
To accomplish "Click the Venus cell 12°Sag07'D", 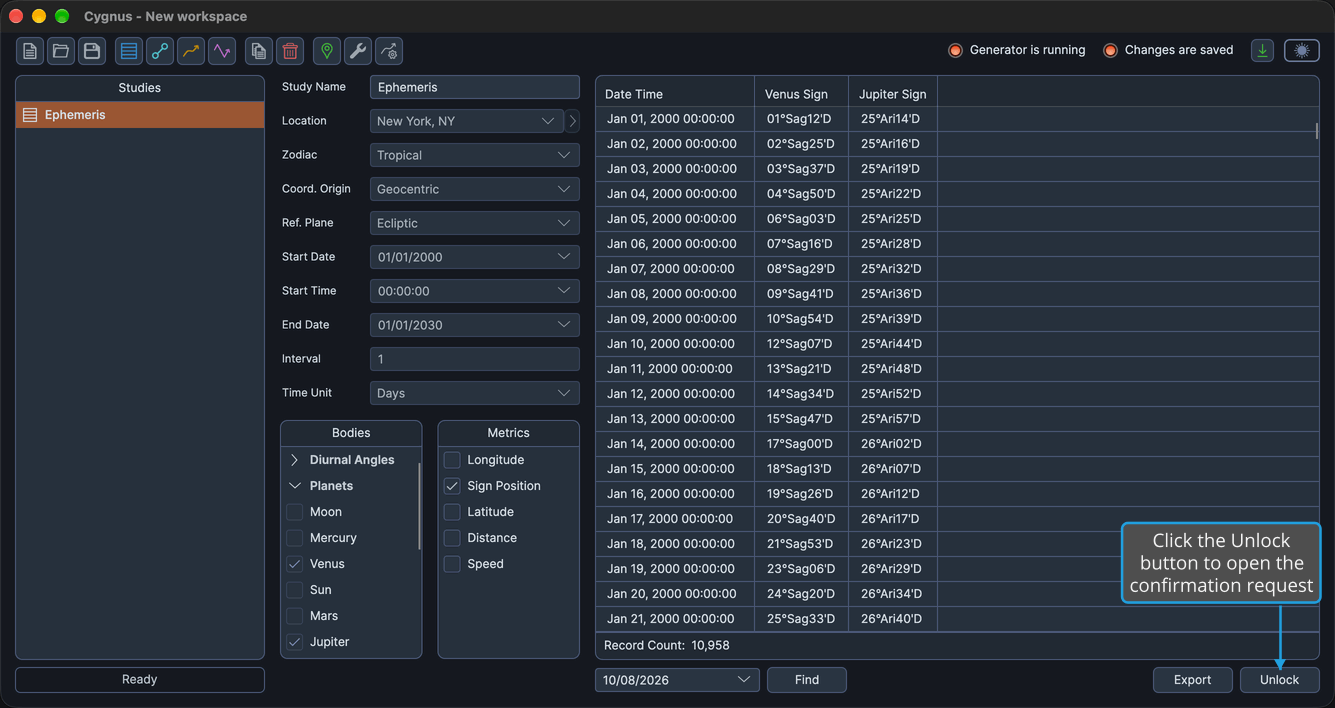I will click(x=801, y=344).
